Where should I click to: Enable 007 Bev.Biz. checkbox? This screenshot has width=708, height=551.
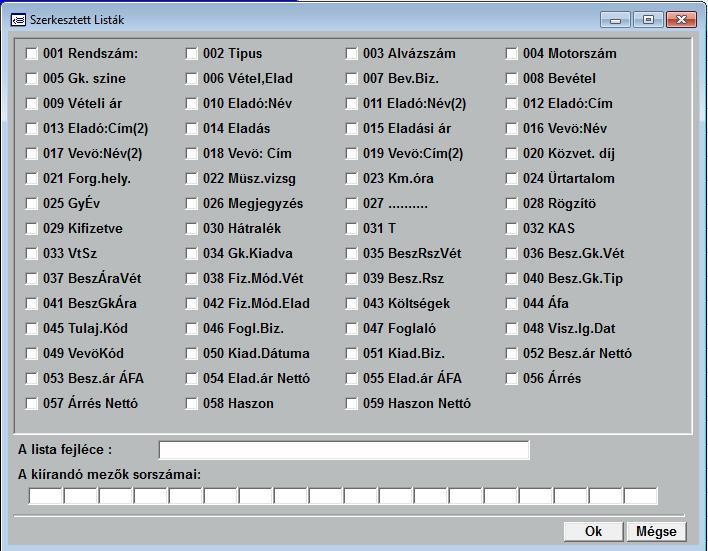coord(351,79)
